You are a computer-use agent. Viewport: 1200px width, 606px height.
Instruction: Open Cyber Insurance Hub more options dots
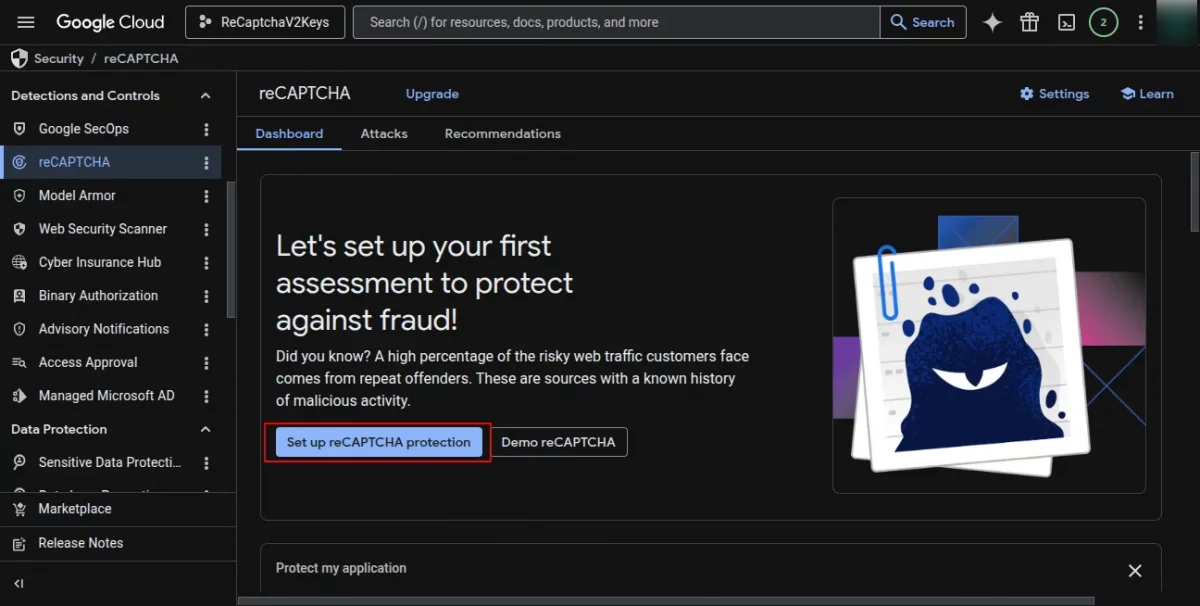click(207, 262)
